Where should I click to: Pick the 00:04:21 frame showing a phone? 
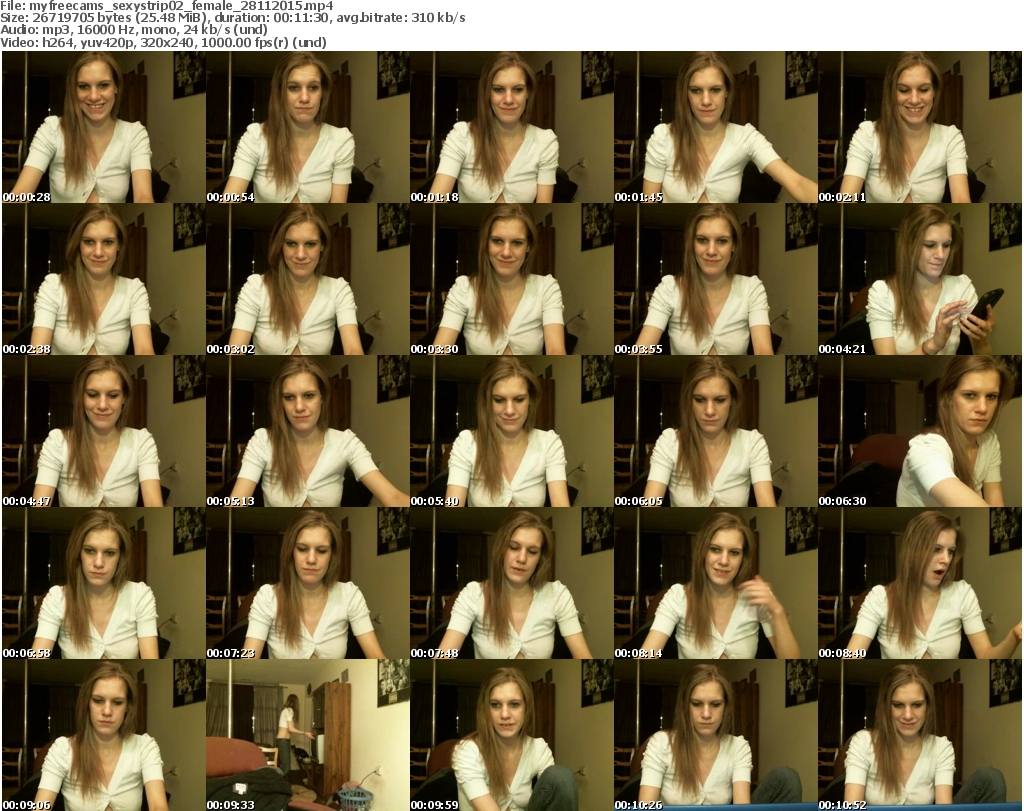pos(920,279)
